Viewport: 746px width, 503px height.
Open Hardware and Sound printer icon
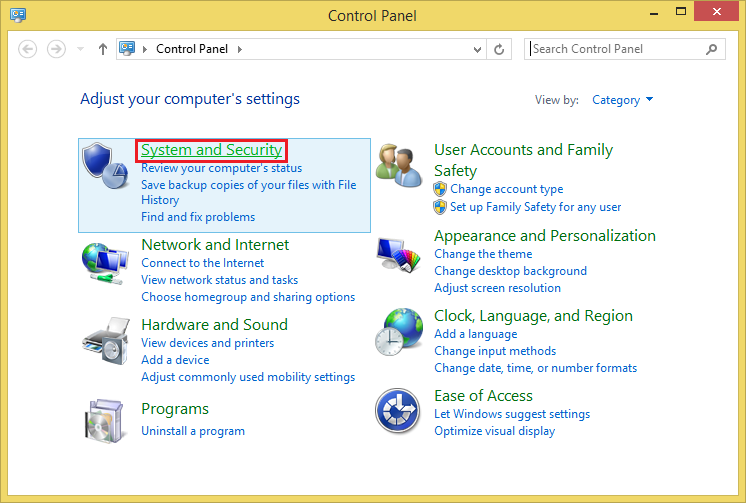click(x=106, y=342)
